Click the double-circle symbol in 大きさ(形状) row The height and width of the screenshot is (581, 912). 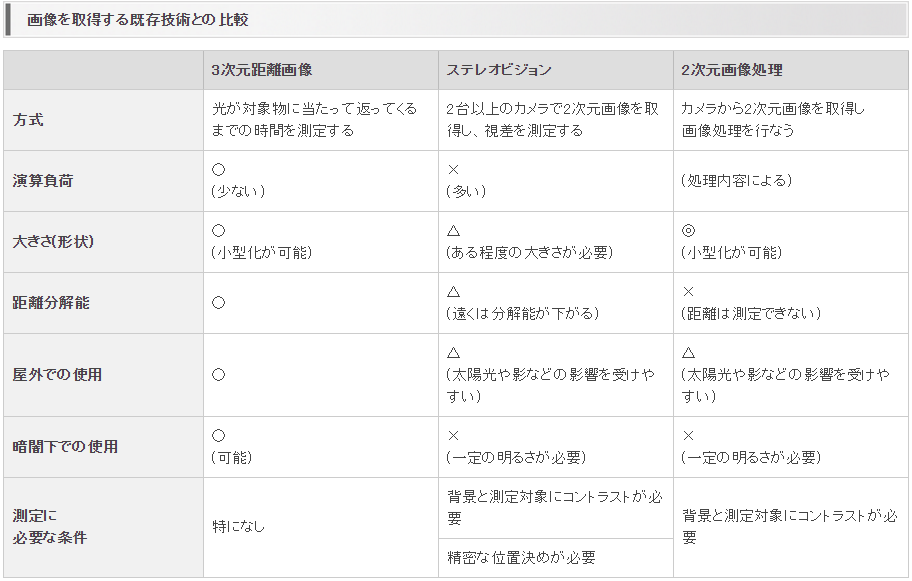click(x=688, y=231)
